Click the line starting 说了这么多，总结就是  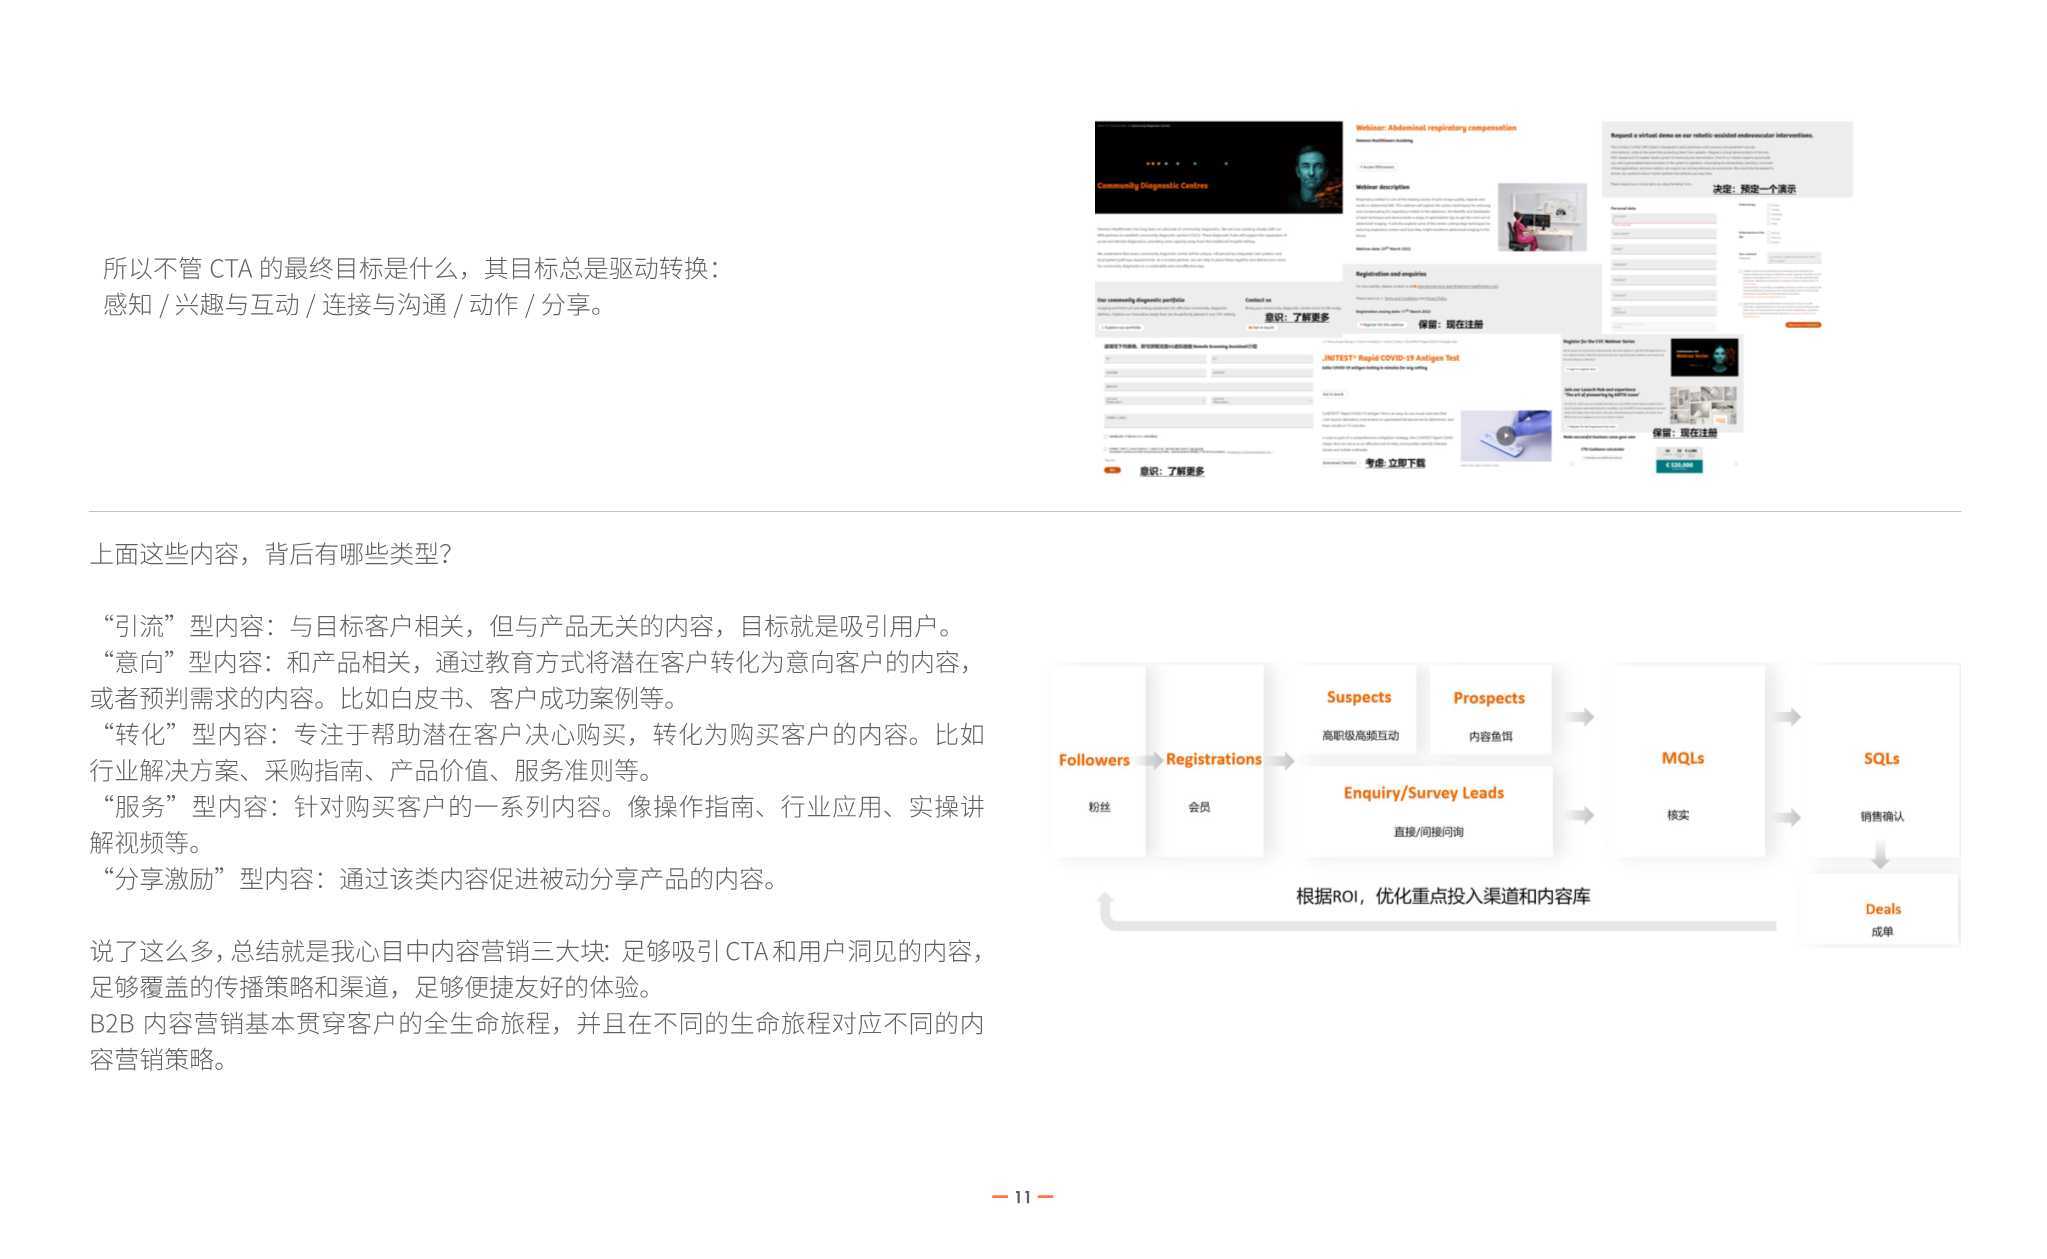(537, 952)
